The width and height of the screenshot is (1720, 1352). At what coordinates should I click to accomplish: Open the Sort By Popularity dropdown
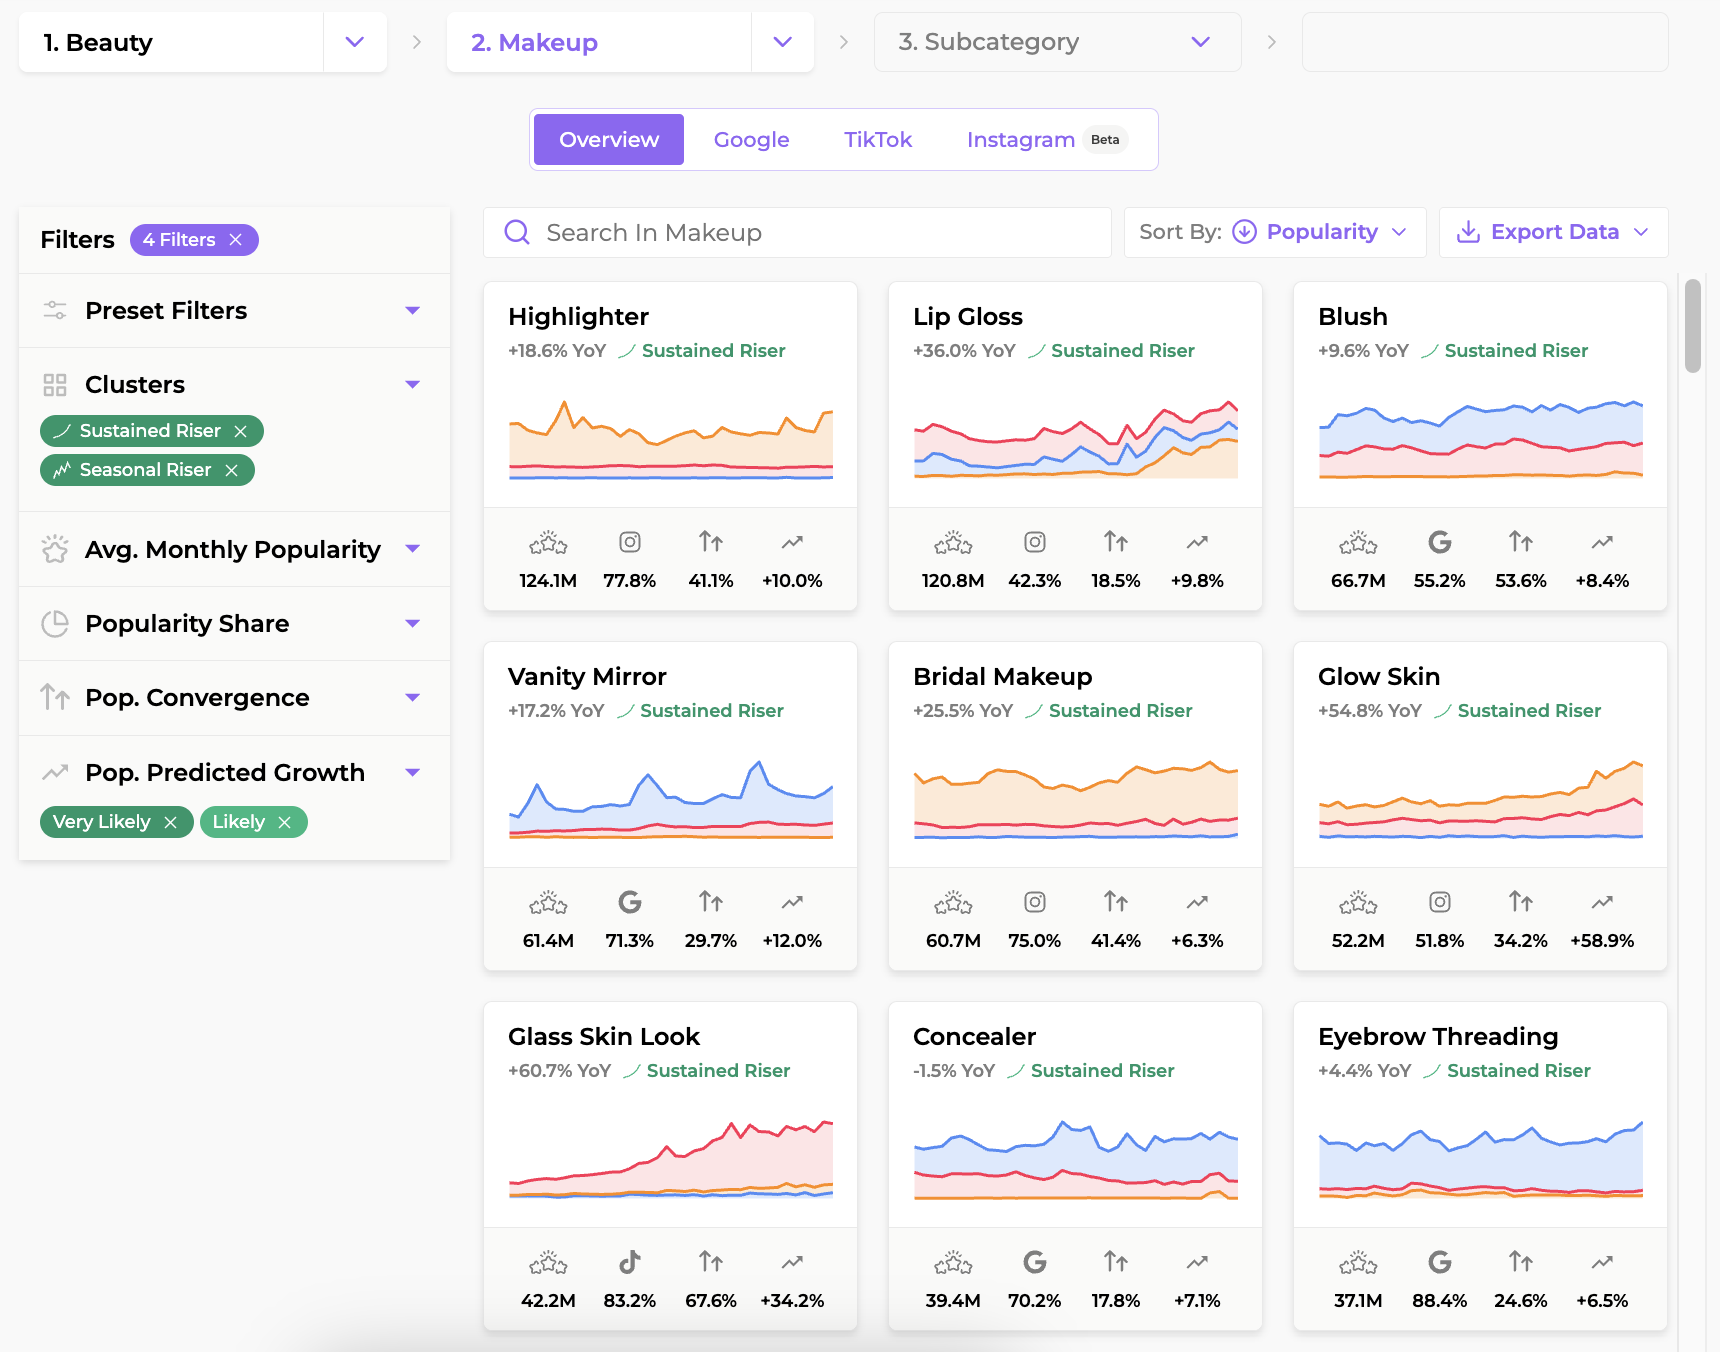click(1275, 232)
